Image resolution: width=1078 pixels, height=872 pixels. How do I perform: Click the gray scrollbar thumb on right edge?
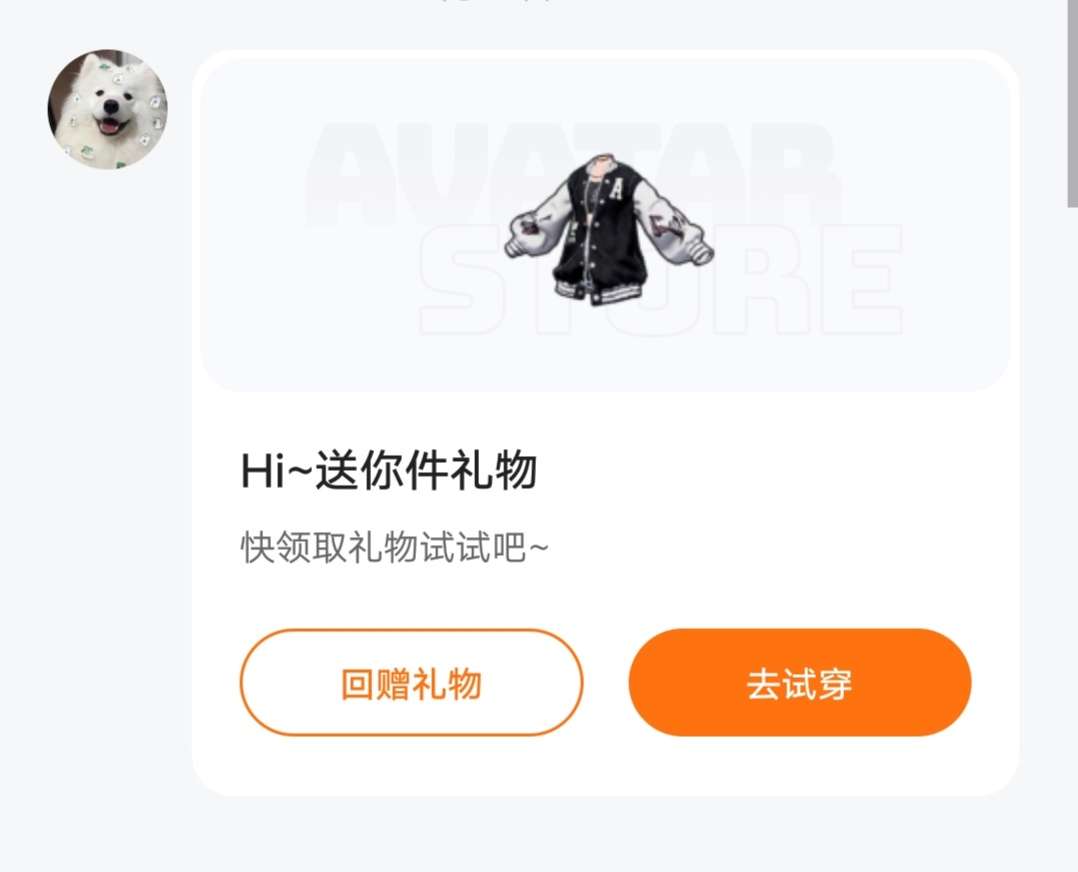(x=1072, y=103)
